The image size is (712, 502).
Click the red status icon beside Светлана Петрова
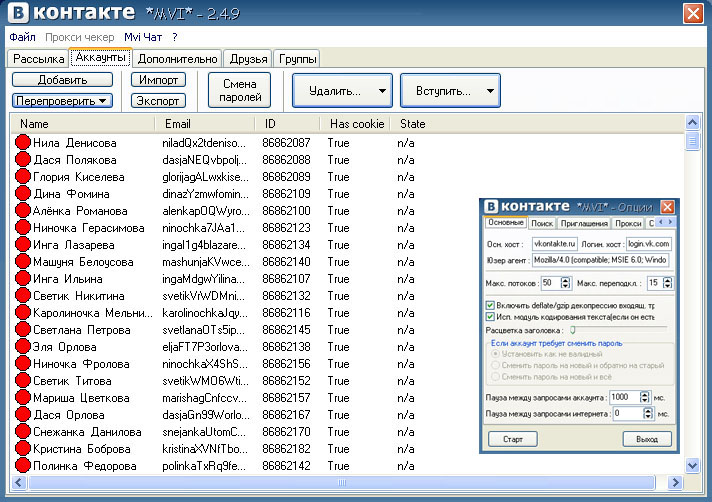[x=22, y=330]
